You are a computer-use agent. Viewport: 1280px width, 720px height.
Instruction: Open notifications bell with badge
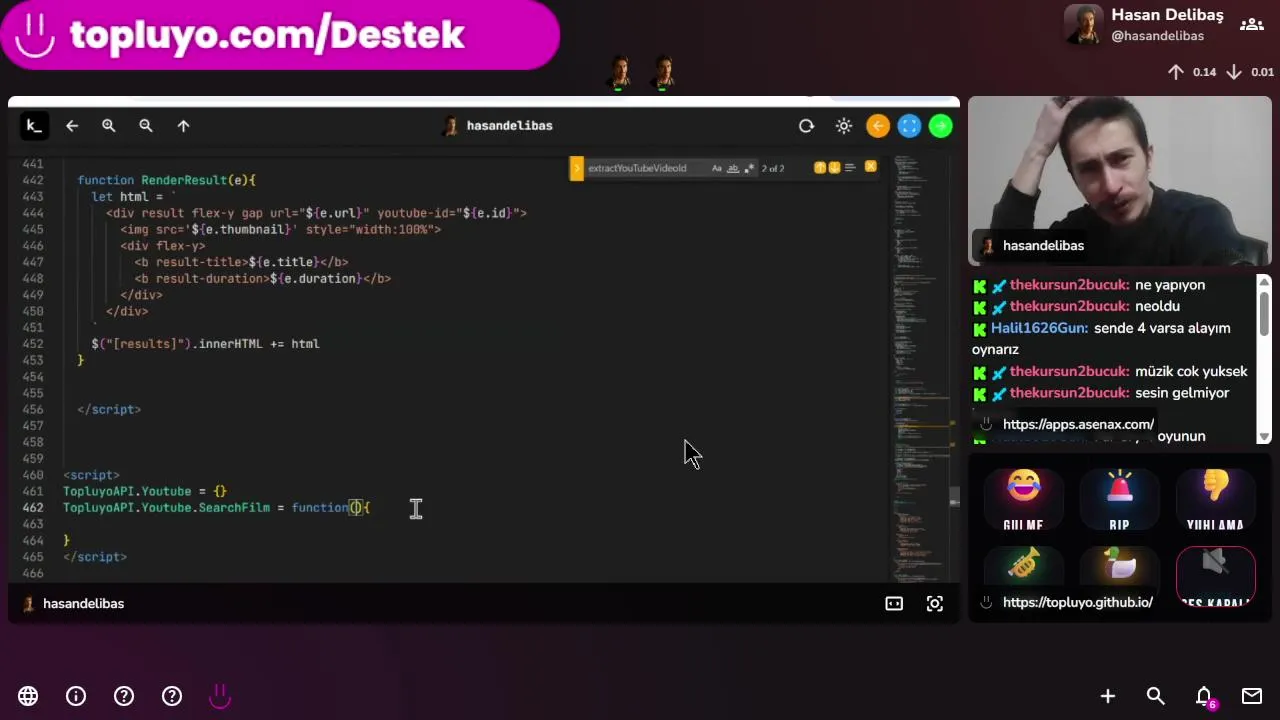(1205, 697)
